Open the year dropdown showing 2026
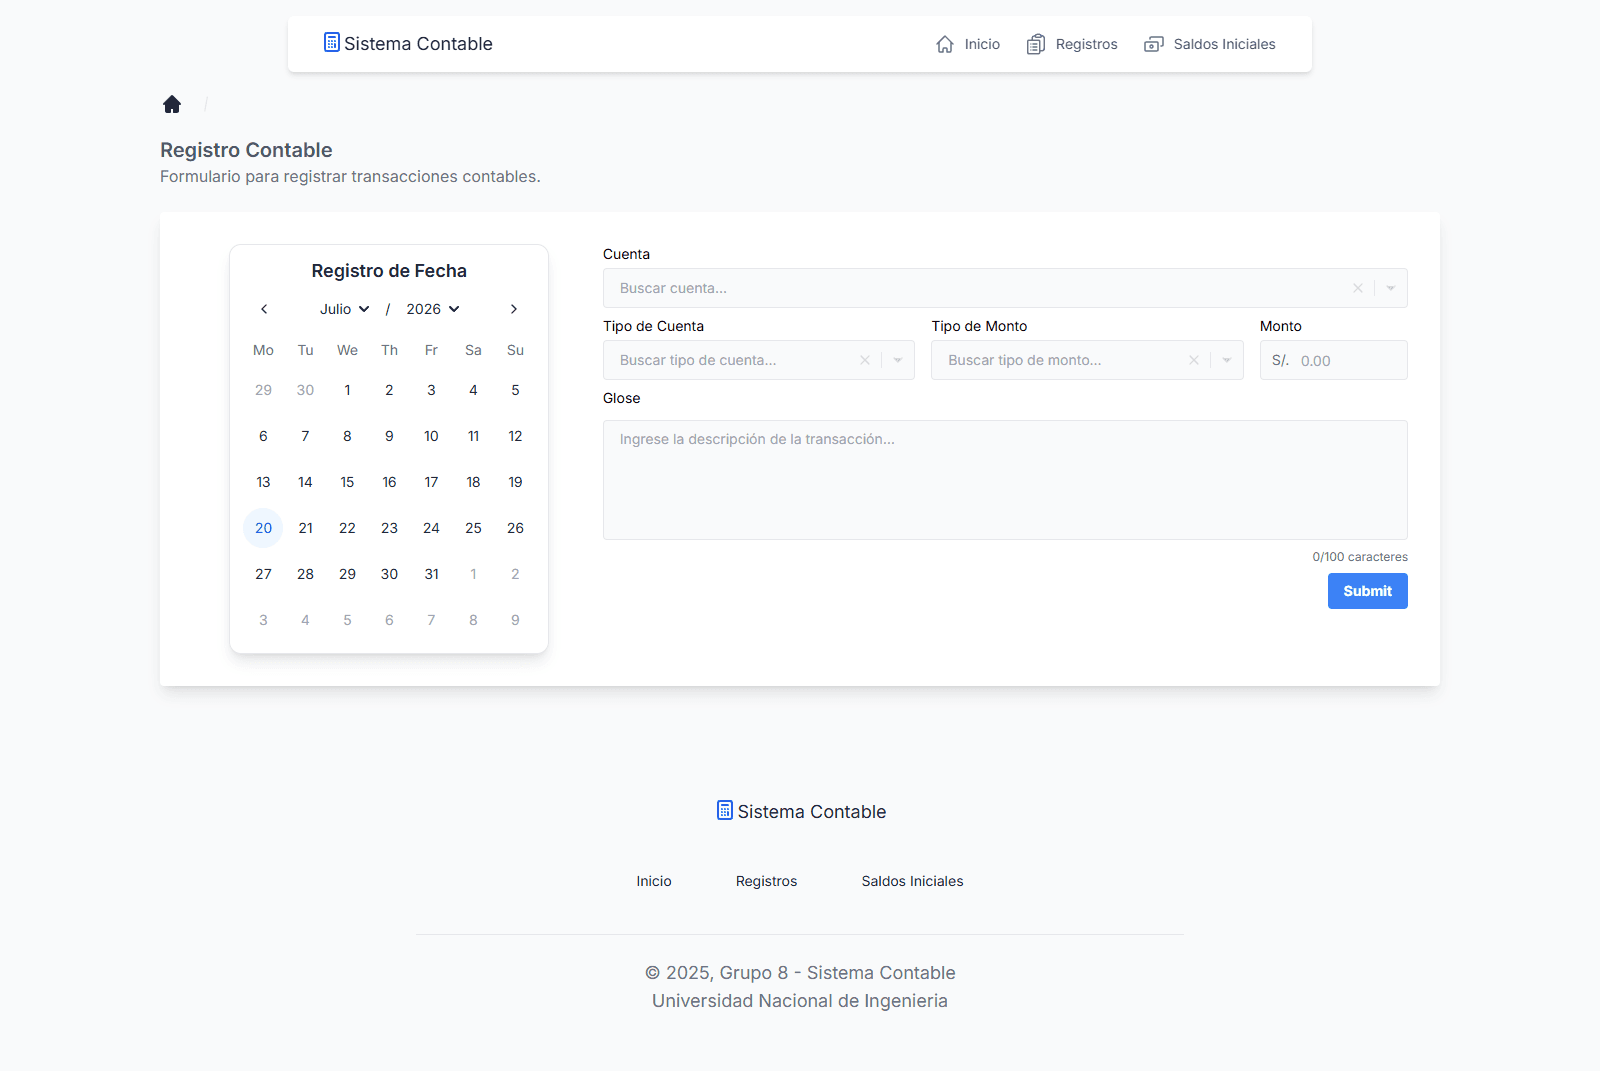 [433, 309]
